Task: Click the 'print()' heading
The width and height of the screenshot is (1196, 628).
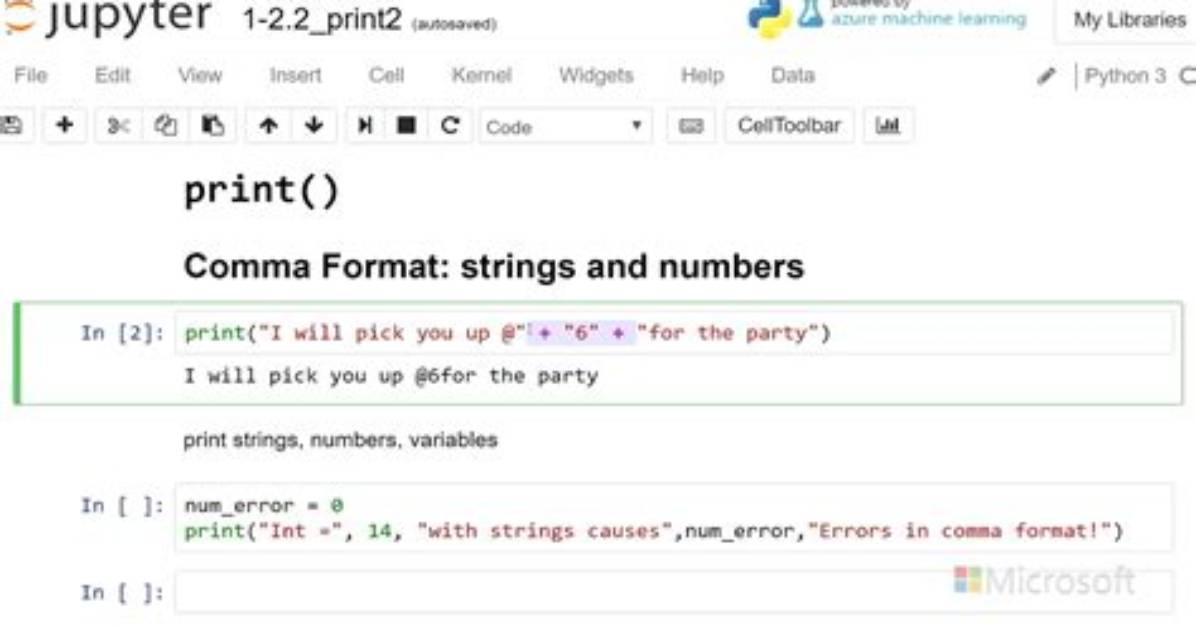Action: click(261, 191)
